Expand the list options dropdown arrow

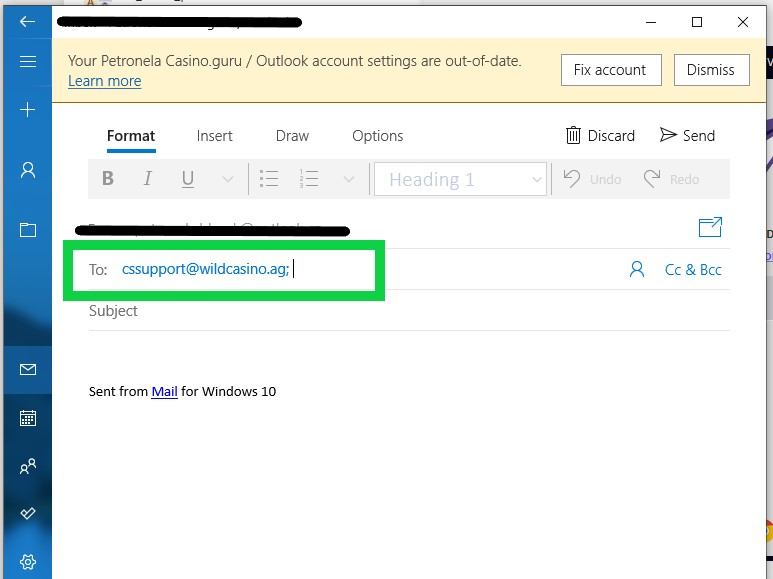[x=348, y=180]
